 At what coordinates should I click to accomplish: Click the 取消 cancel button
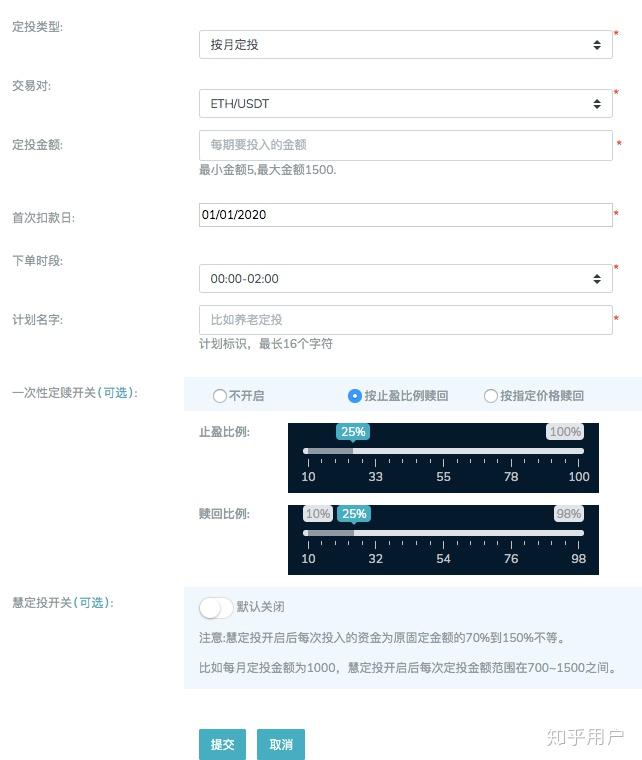(x=281, y=744)
